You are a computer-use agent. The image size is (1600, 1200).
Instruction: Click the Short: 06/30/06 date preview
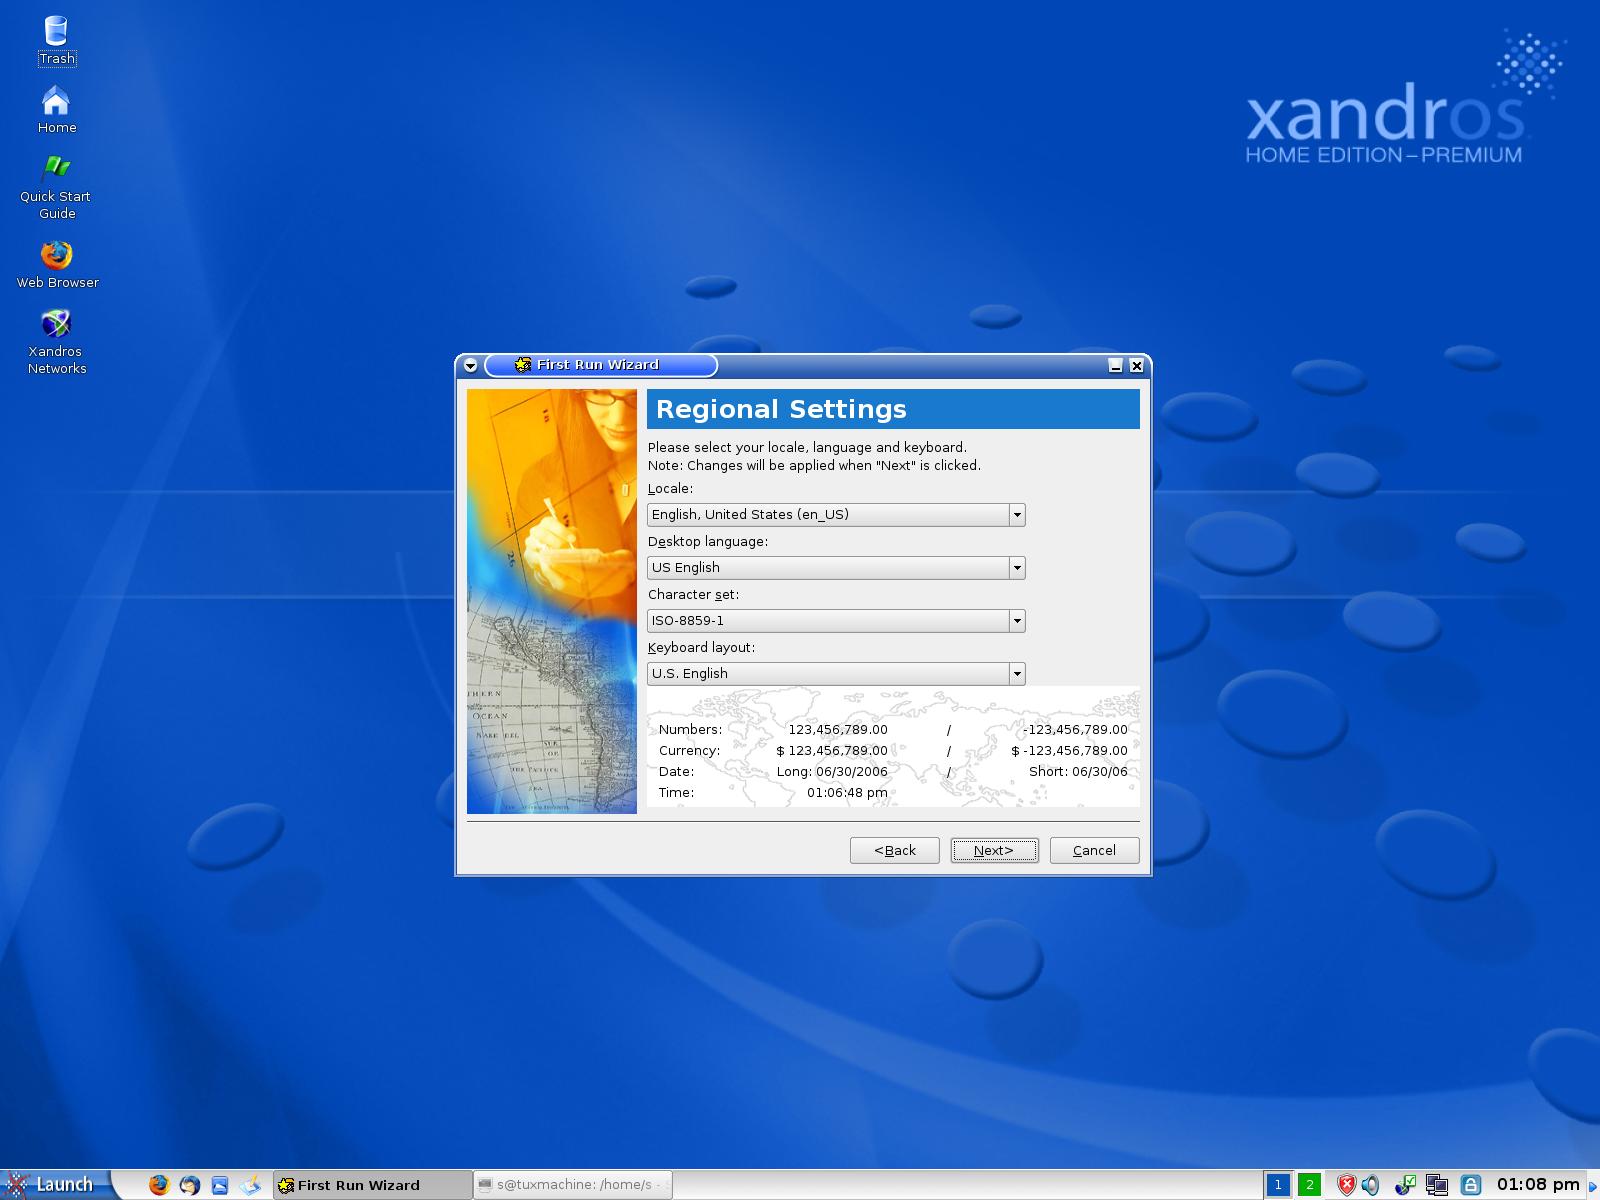click(x=1078, y=772)
